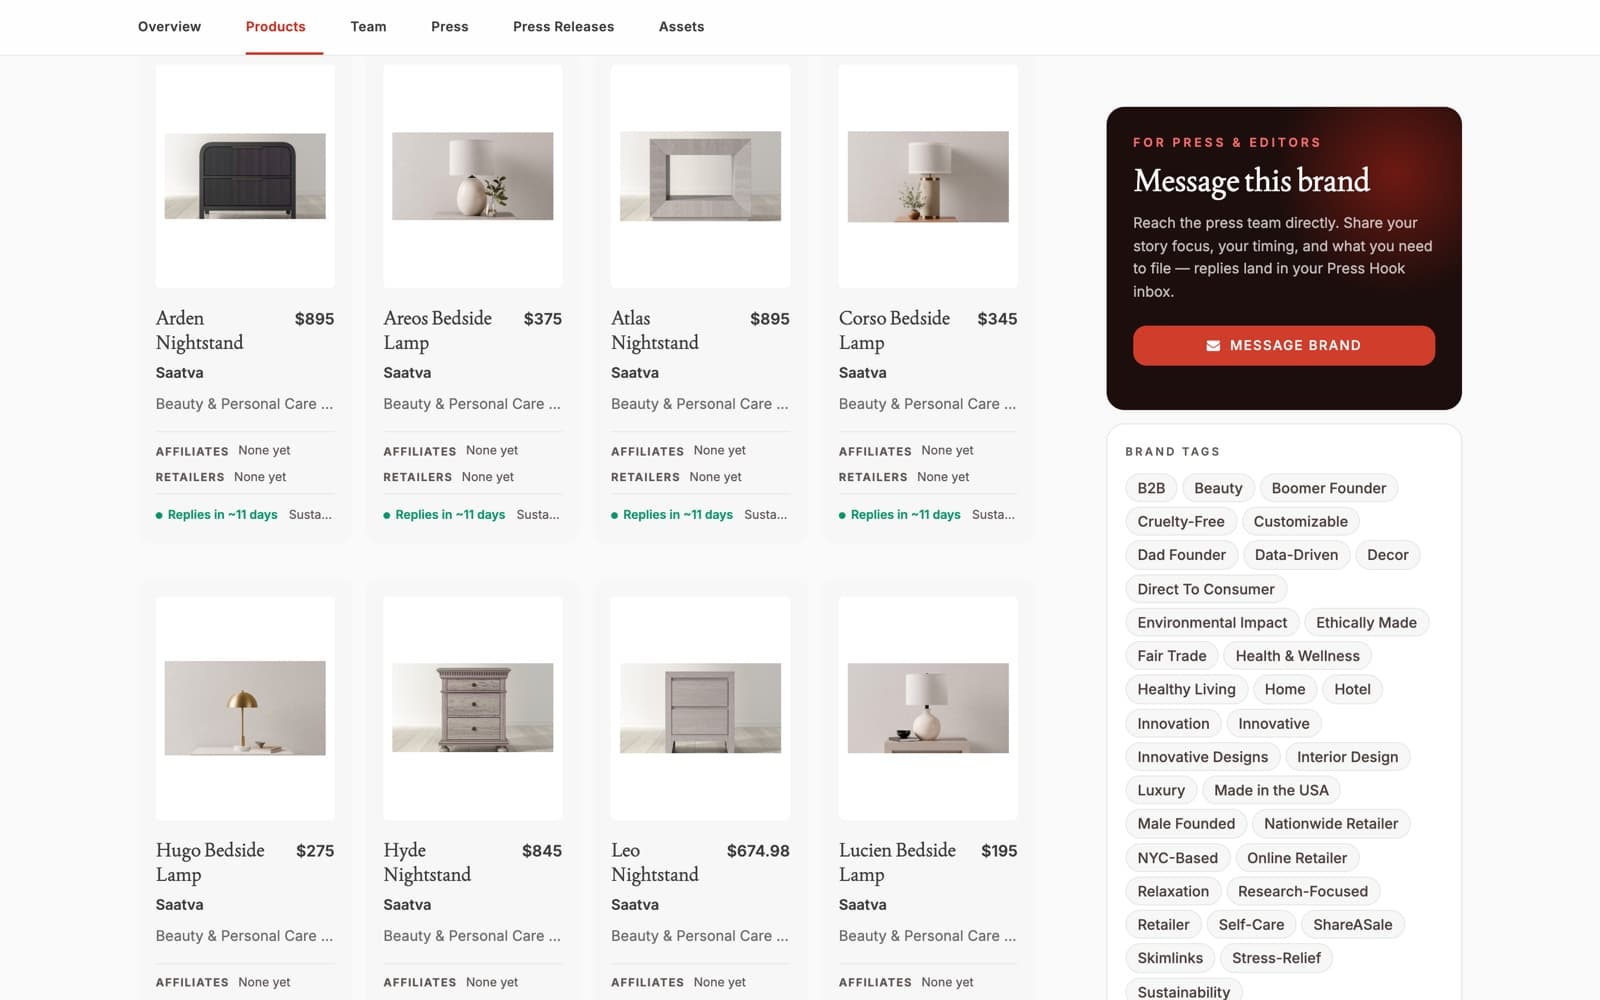This screenshot has height=1000, width=1600.
Task: Click the $674.98 price of Leo Nightstand
Action: pos(758,851)
